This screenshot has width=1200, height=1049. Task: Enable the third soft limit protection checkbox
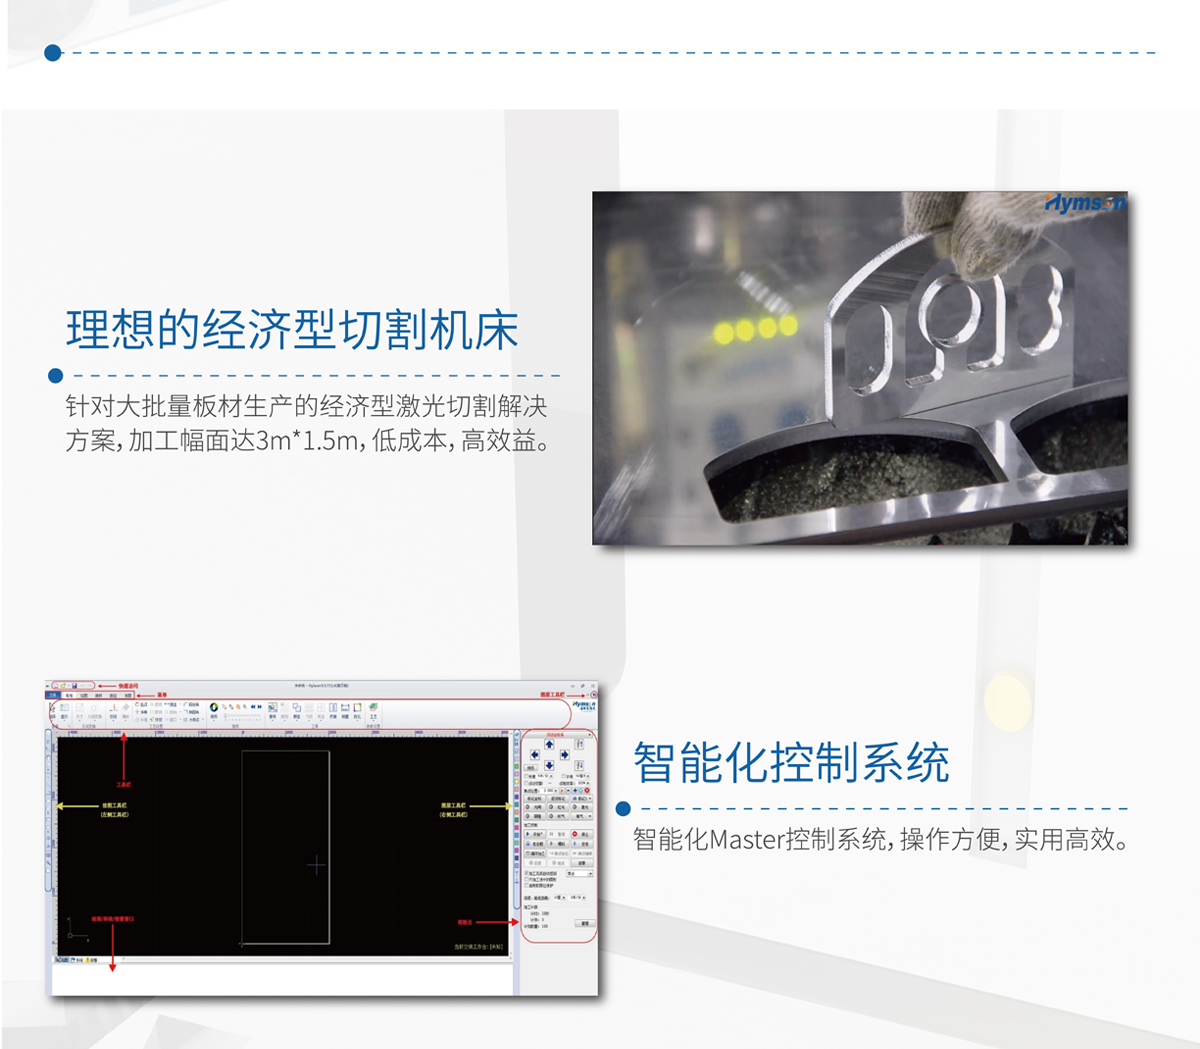[x=527, y=885]
